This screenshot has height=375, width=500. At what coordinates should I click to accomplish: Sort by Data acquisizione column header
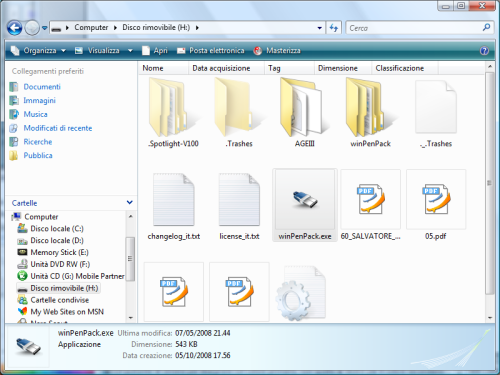point(227,68)
